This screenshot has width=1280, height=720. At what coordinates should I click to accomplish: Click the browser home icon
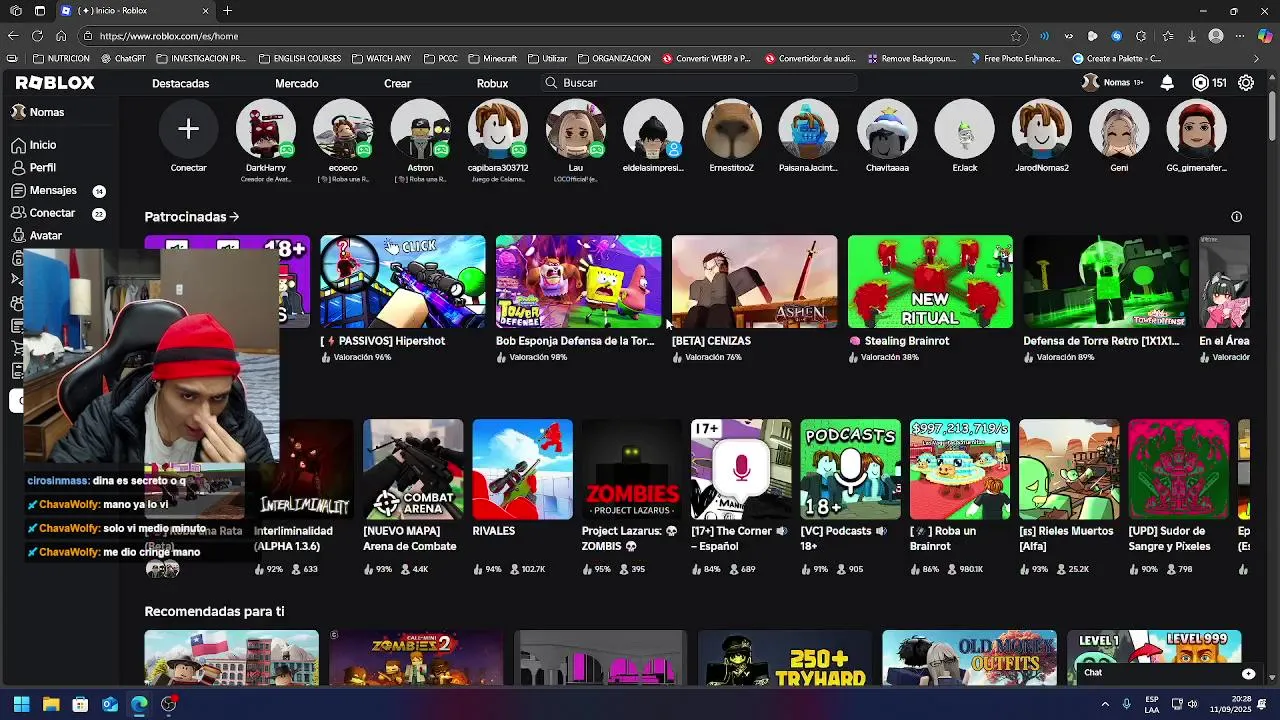pos(61,36)
